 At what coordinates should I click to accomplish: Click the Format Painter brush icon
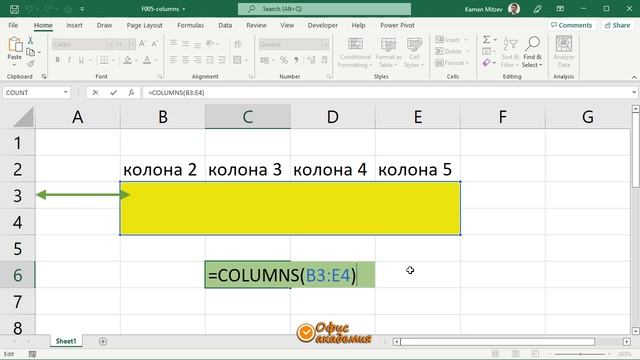[x=30, y=63]
